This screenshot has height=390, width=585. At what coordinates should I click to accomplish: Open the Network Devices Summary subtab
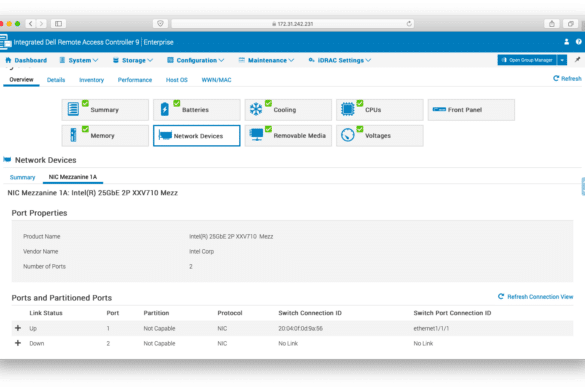(x=22, y=177)
